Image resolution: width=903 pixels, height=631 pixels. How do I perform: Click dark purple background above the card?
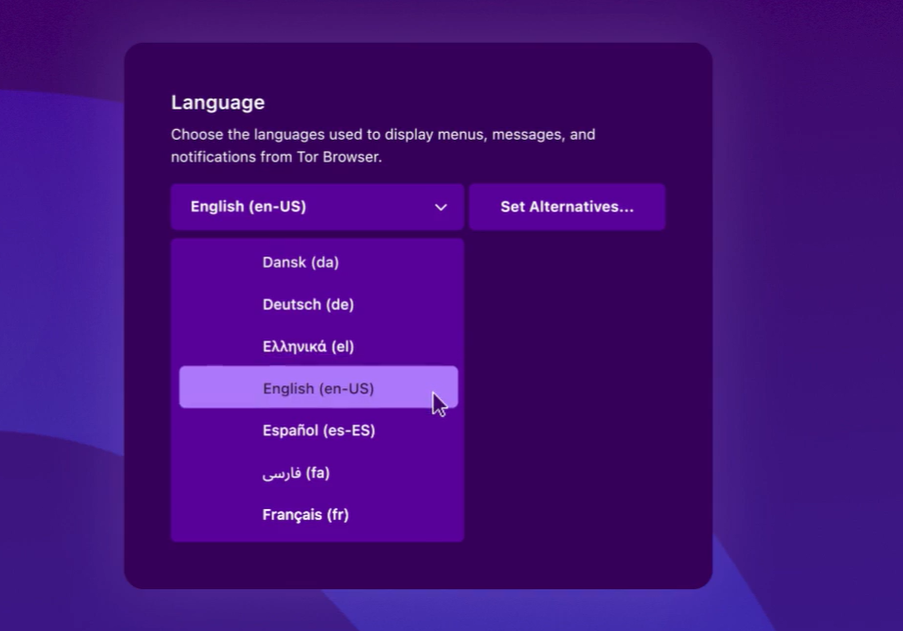click(x=400, y=20)
